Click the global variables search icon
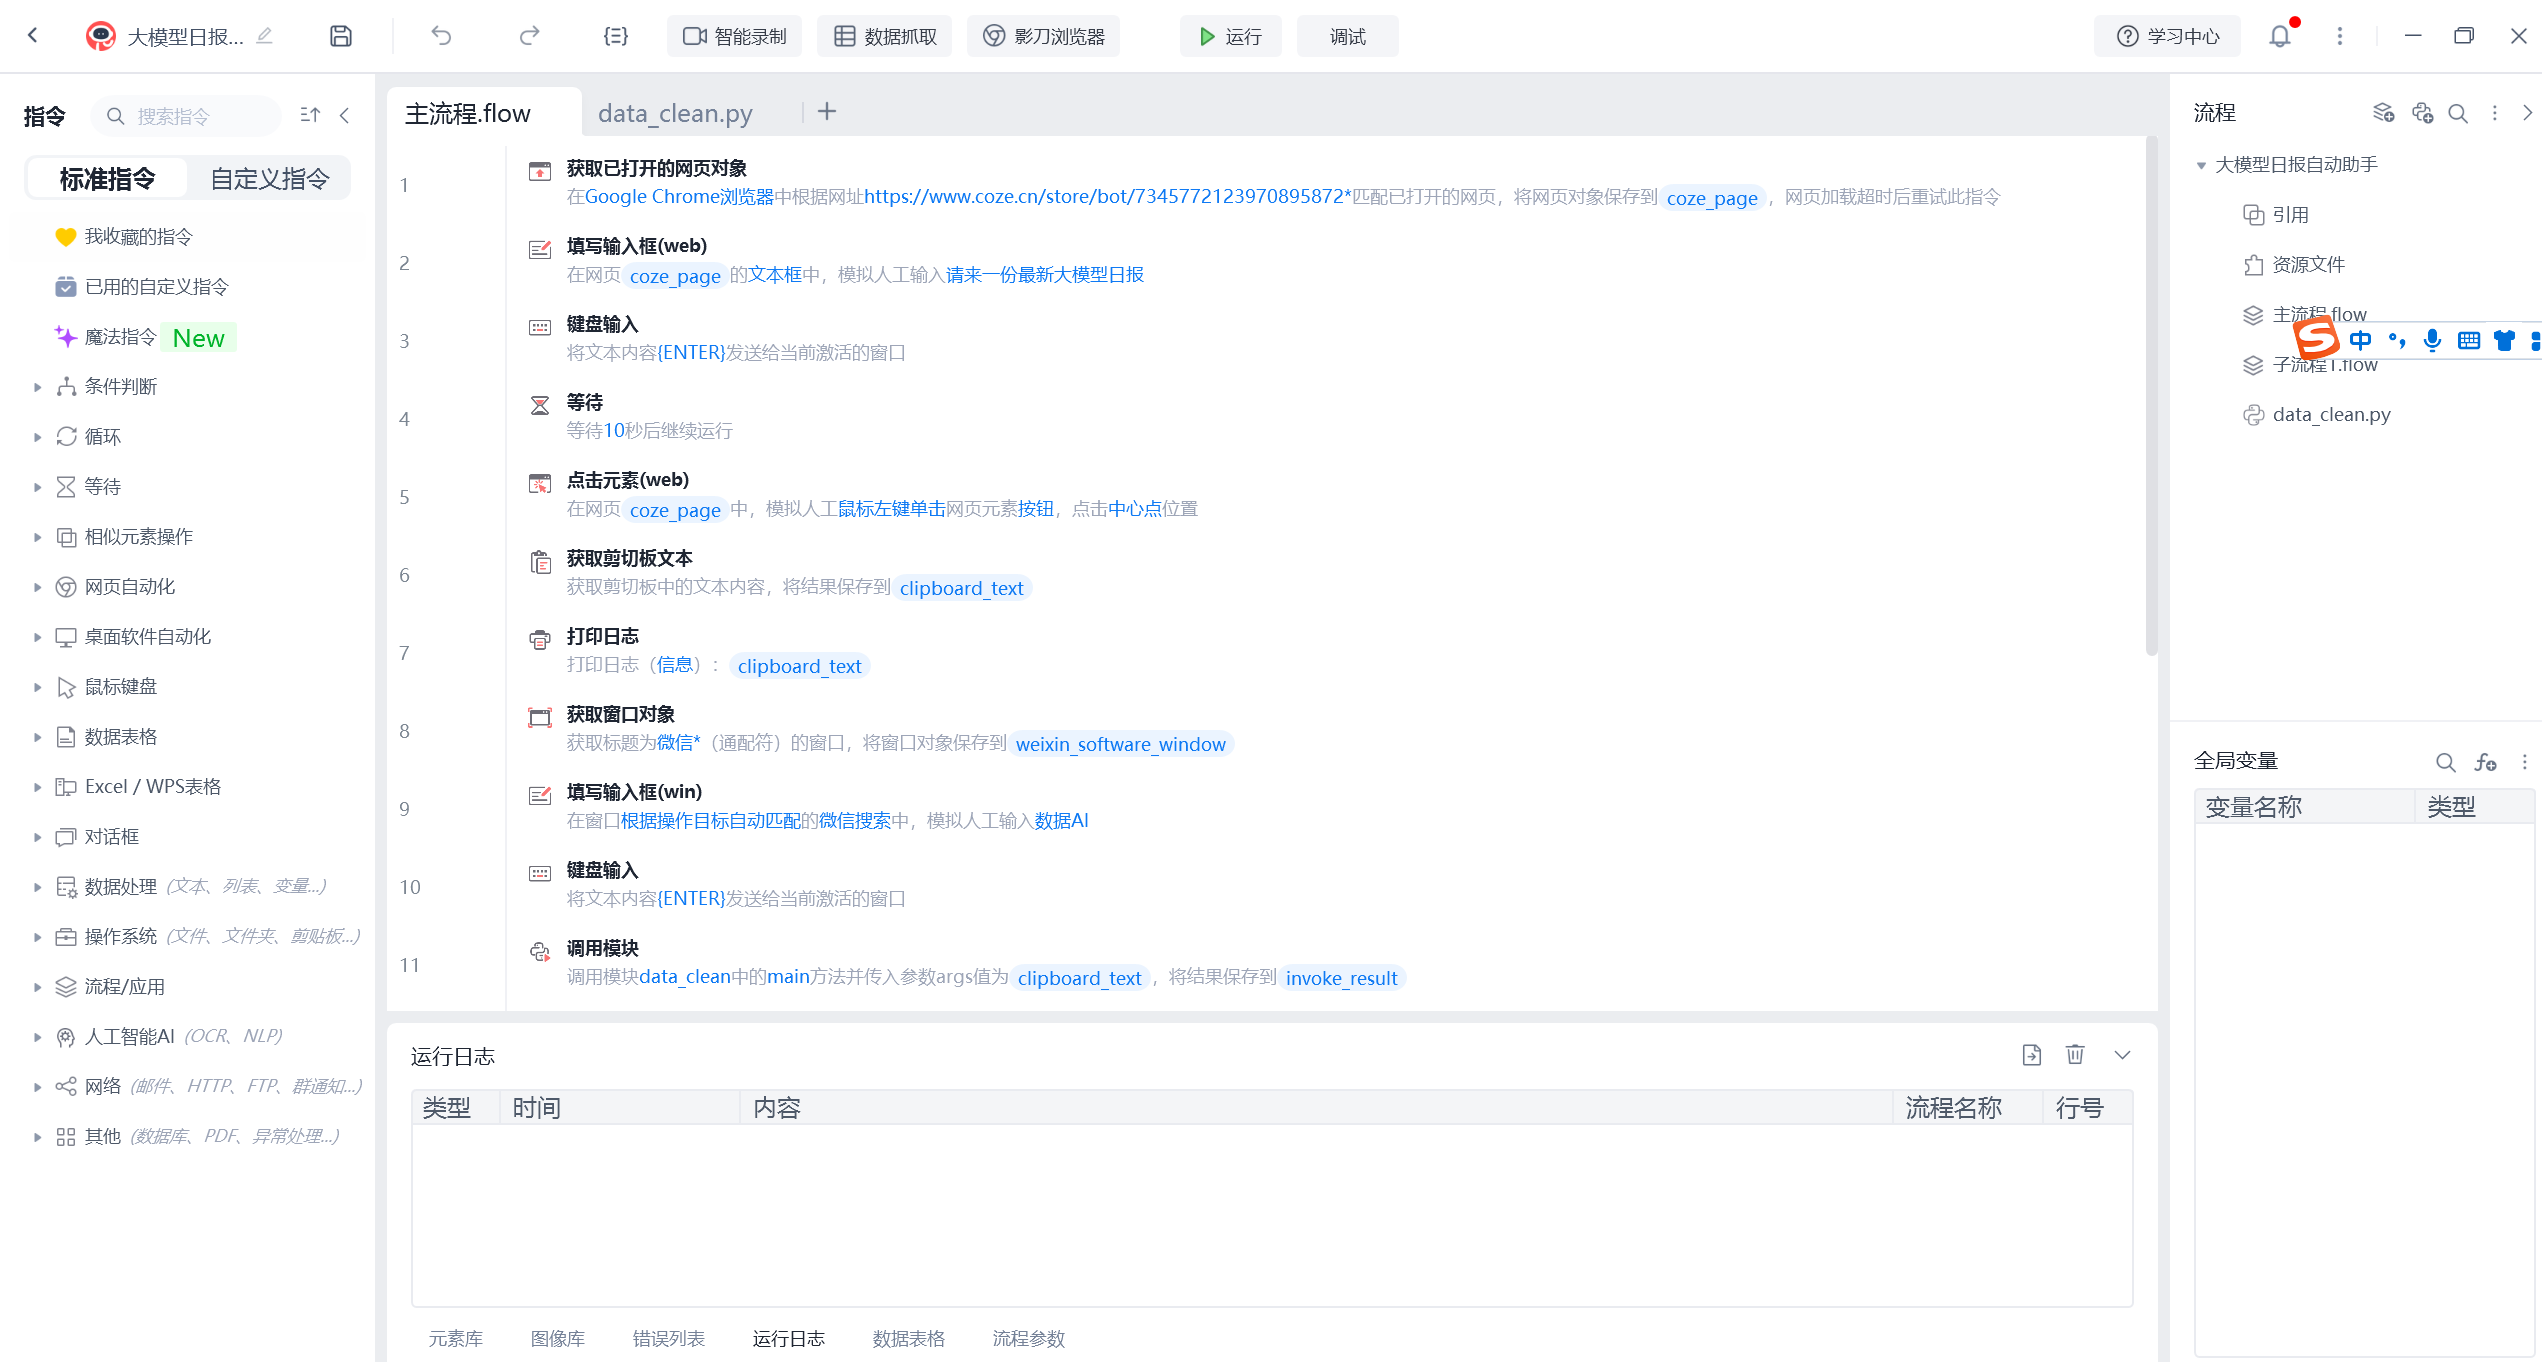2542x1362 pixels. tap(2445, 762)
